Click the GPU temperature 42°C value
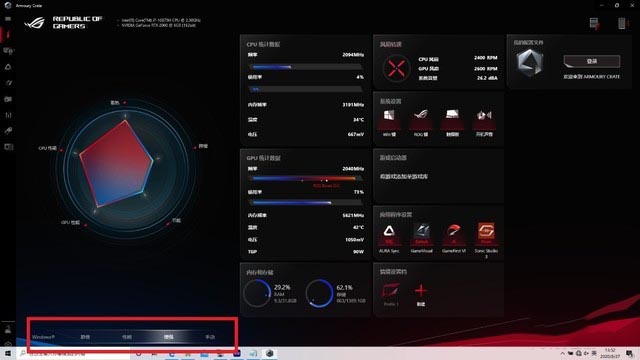640x360 pixels. click(358, 227)
